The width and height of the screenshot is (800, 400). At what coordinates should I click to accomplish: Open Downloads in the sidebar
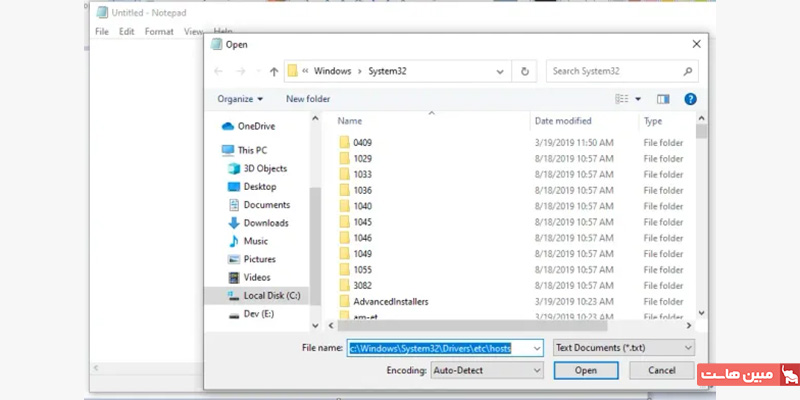[258, 223]
